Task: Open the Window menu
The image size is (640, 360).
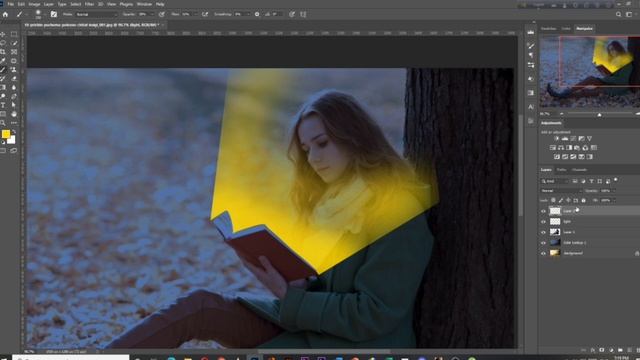Action: (x=144, y=4)
